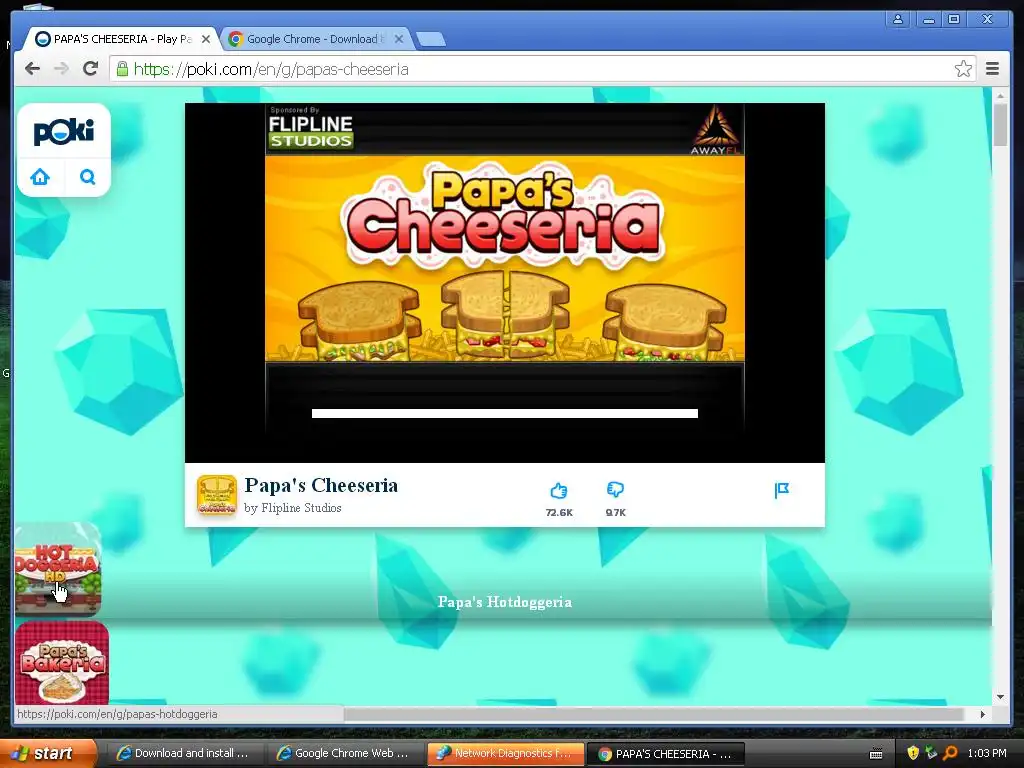1024x768 pixels.
Task: Click the Papa's Cheeseria small game icon
Action: (x=217, y=496)
